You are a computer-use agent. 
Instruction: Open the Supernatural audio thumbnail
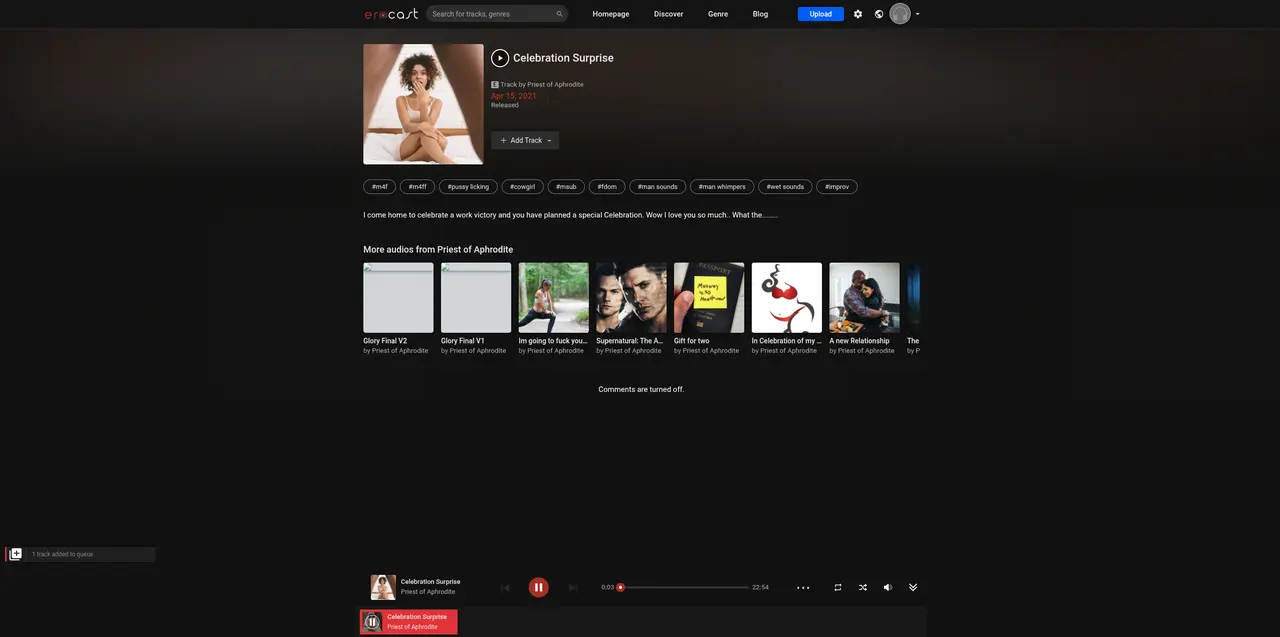631,298
